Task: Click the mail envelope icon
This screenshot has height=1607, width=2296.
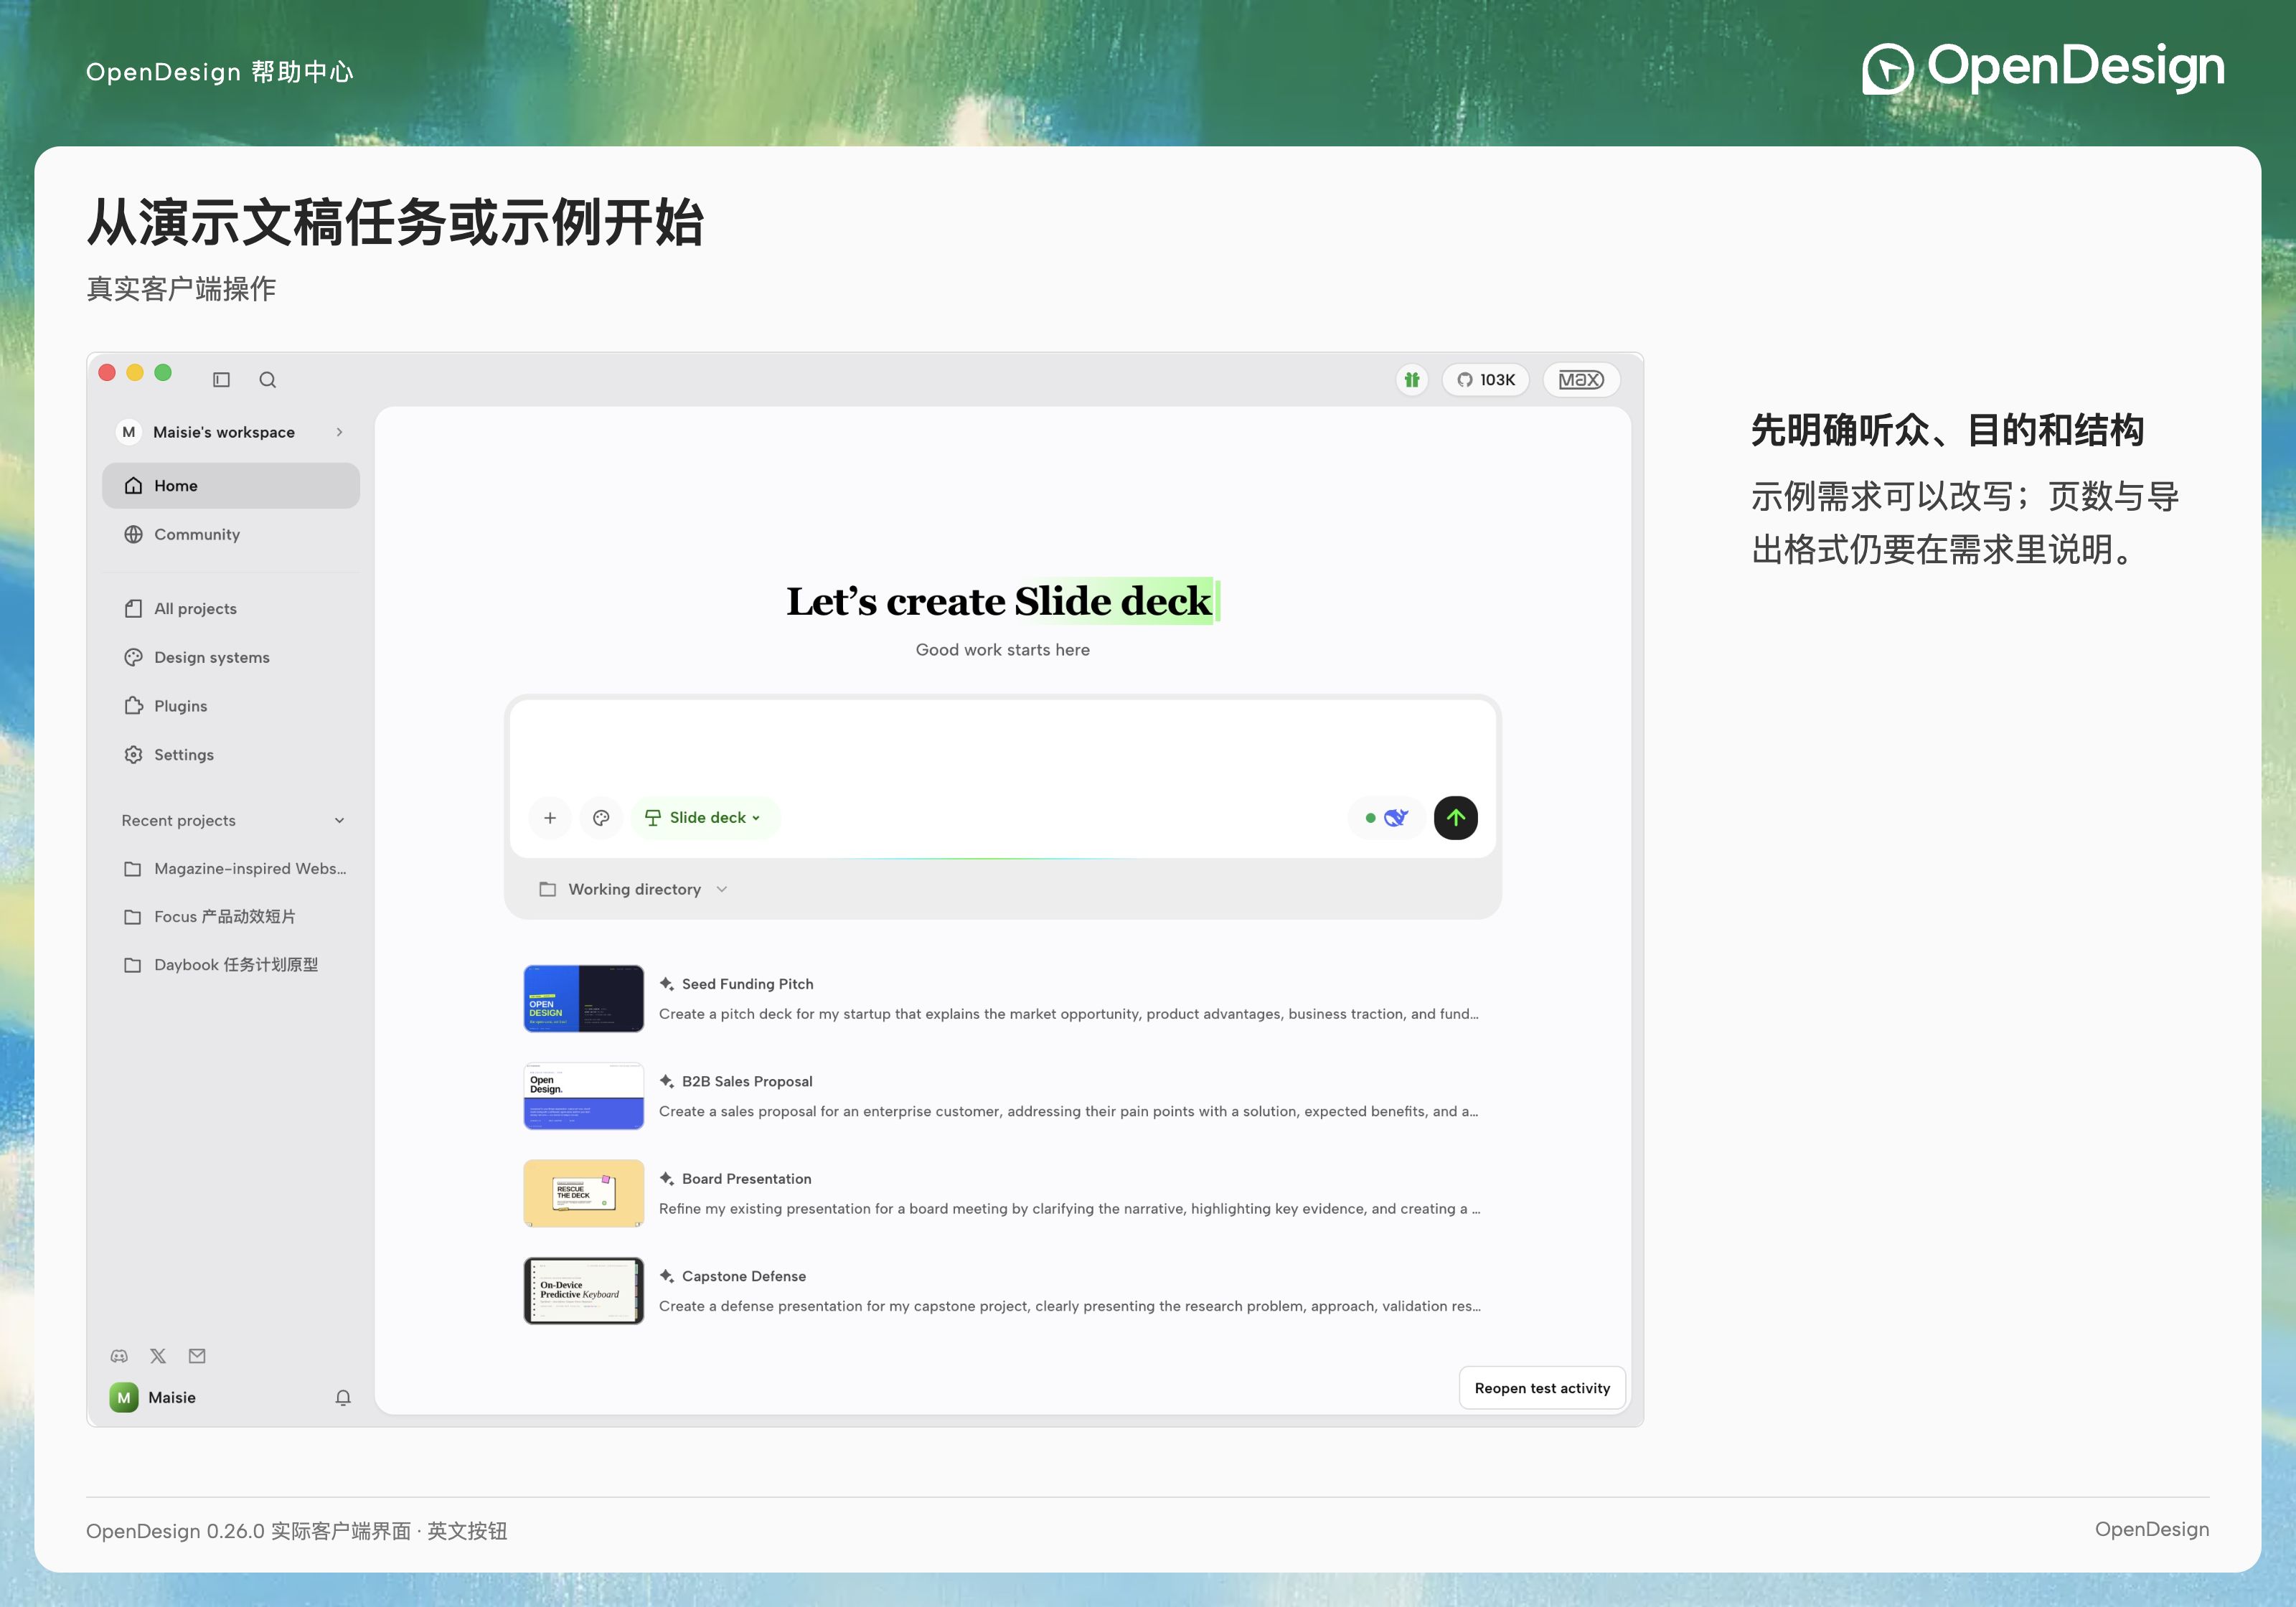Action: click(x=197, y=1356)
